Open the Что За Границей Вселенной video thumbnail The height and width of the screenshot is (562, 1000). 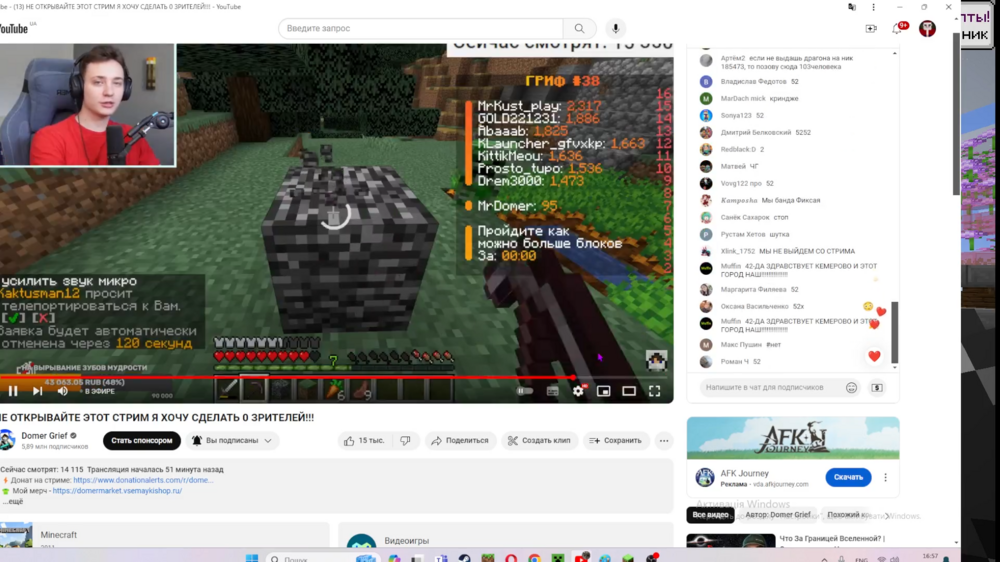click(x=731, y=541)
